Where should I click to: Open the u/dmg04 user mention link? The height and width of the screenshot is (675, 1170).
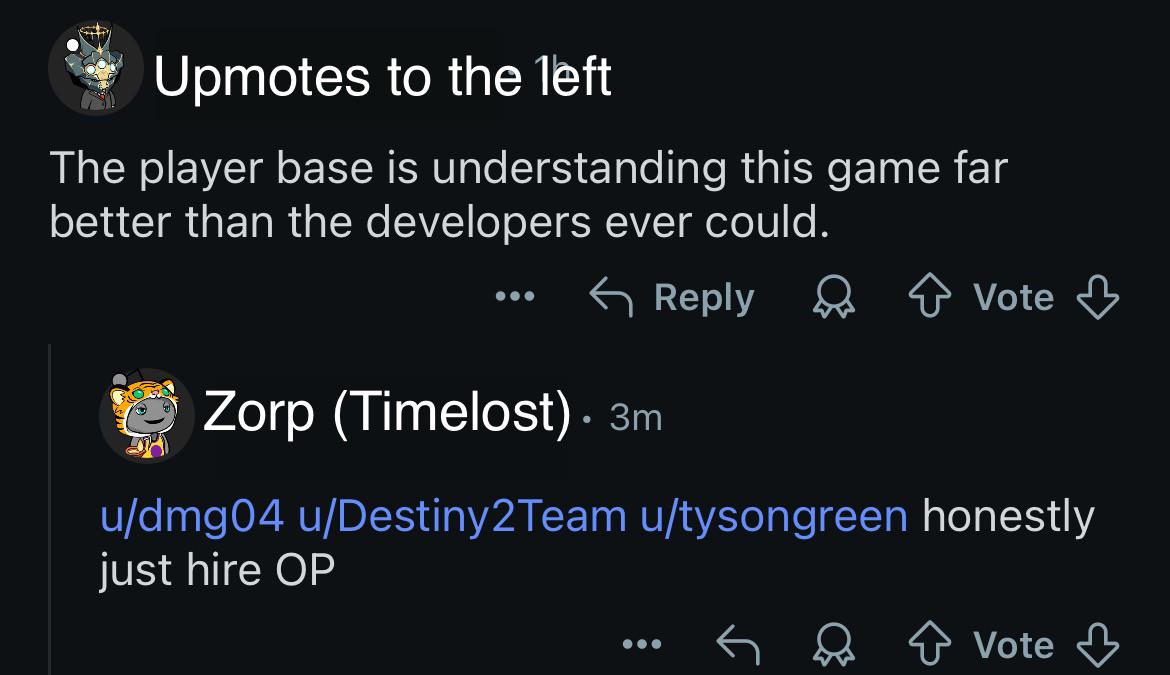click(x=192, y=516)
